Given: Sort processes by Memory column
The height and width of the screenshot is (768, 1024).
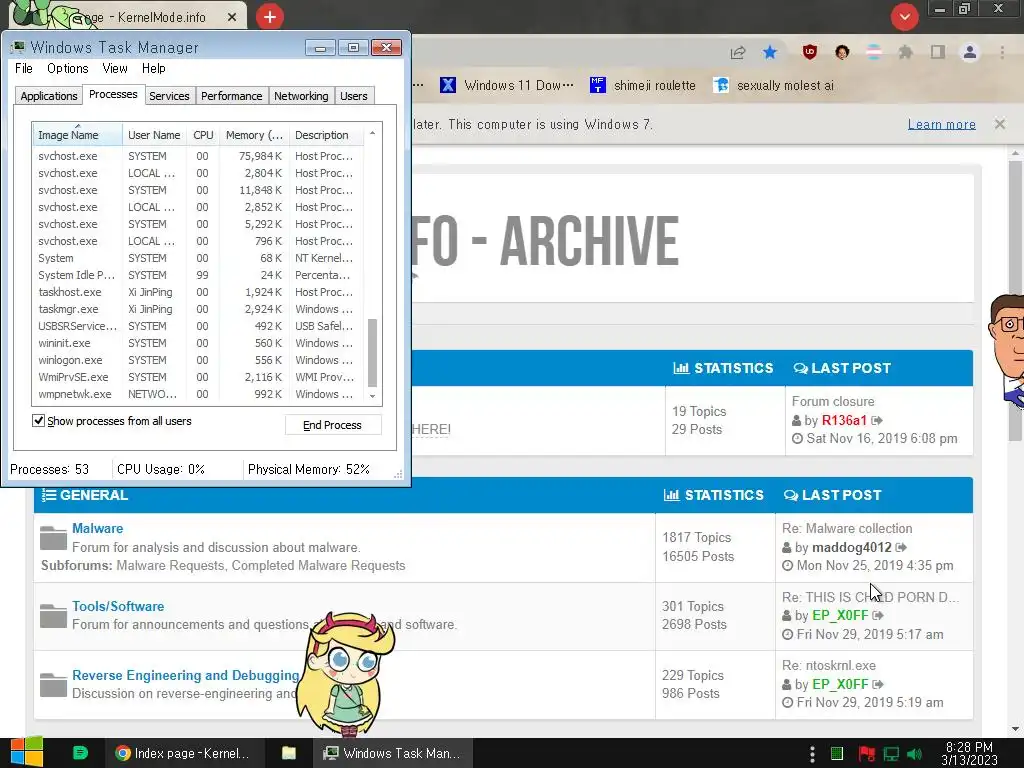Looking at the screenshot, I should click(254, 135).
